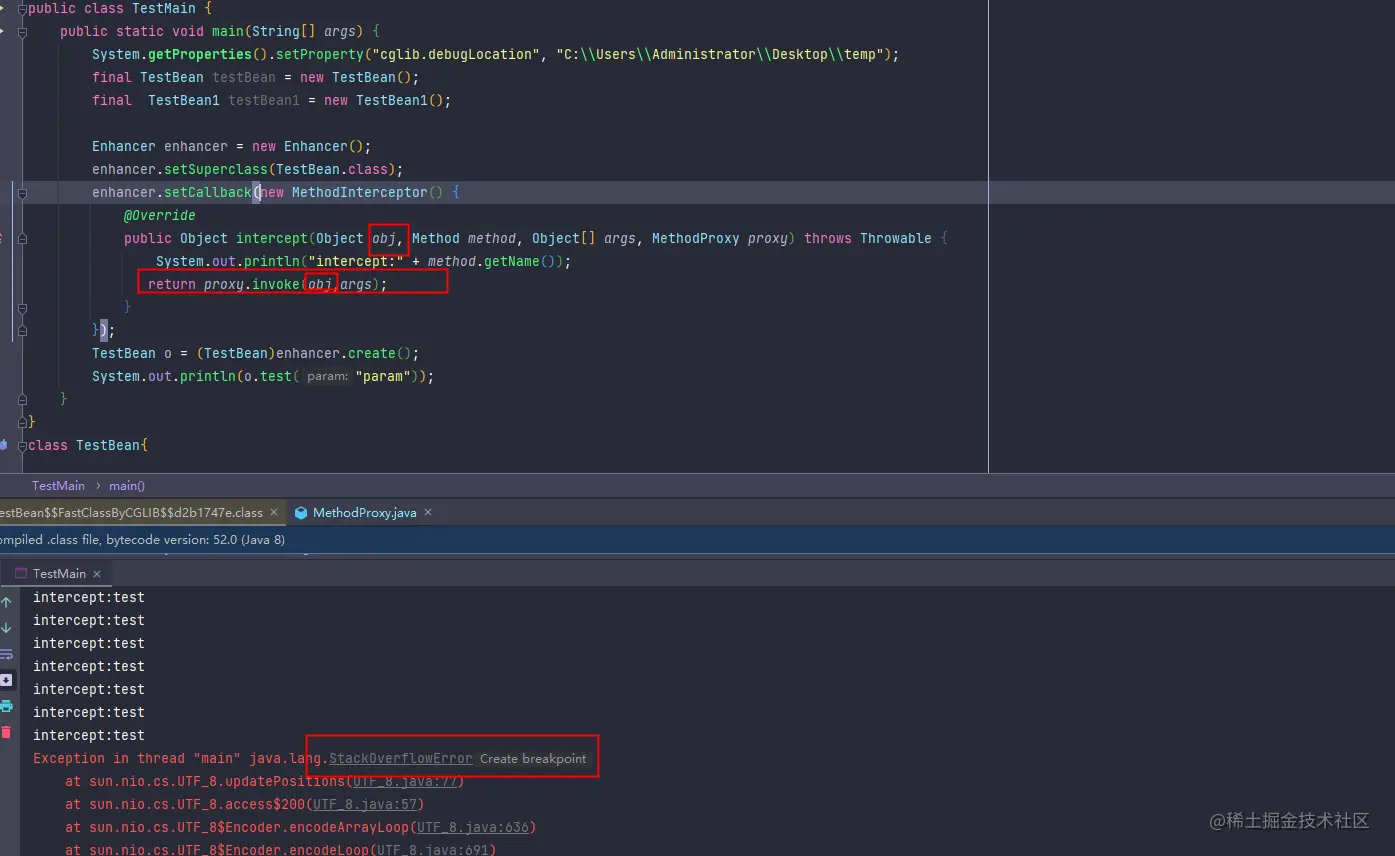The height and width of the screenshot is (856, 1395).
Task: Fold the setCallback anonymous class block
Action: coord(23,193)
